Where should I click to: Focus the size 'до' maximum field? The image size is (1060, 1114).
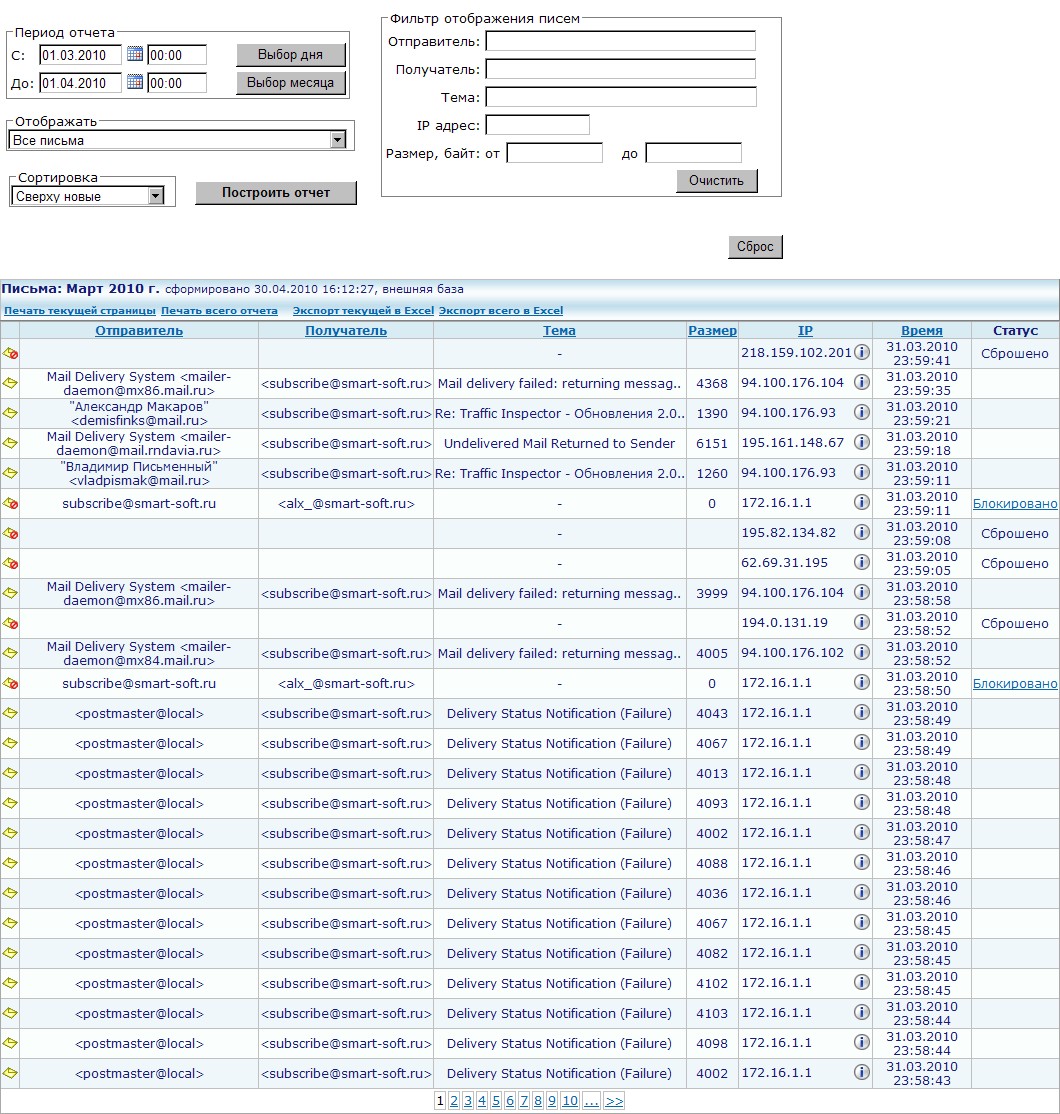(693, 153)
